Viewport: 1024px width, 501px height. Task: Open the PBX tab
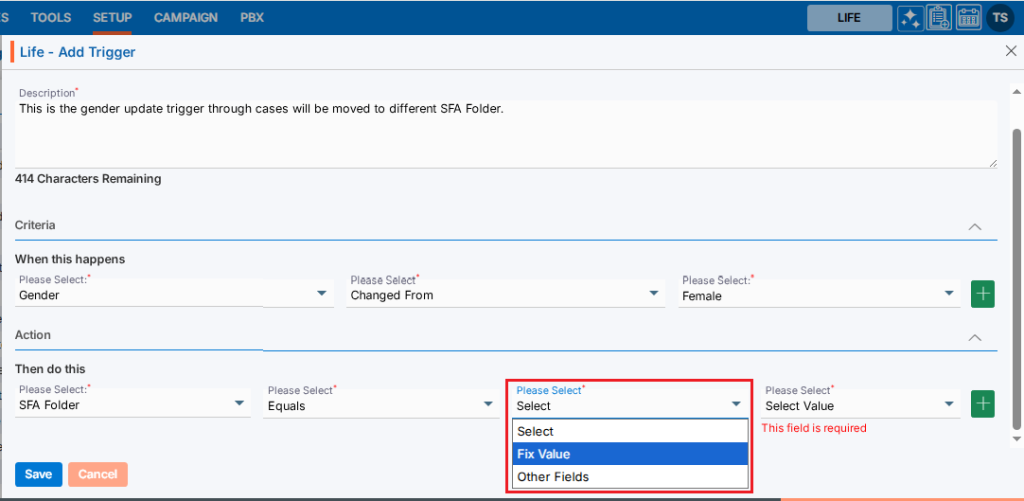(x=252, y=18)
